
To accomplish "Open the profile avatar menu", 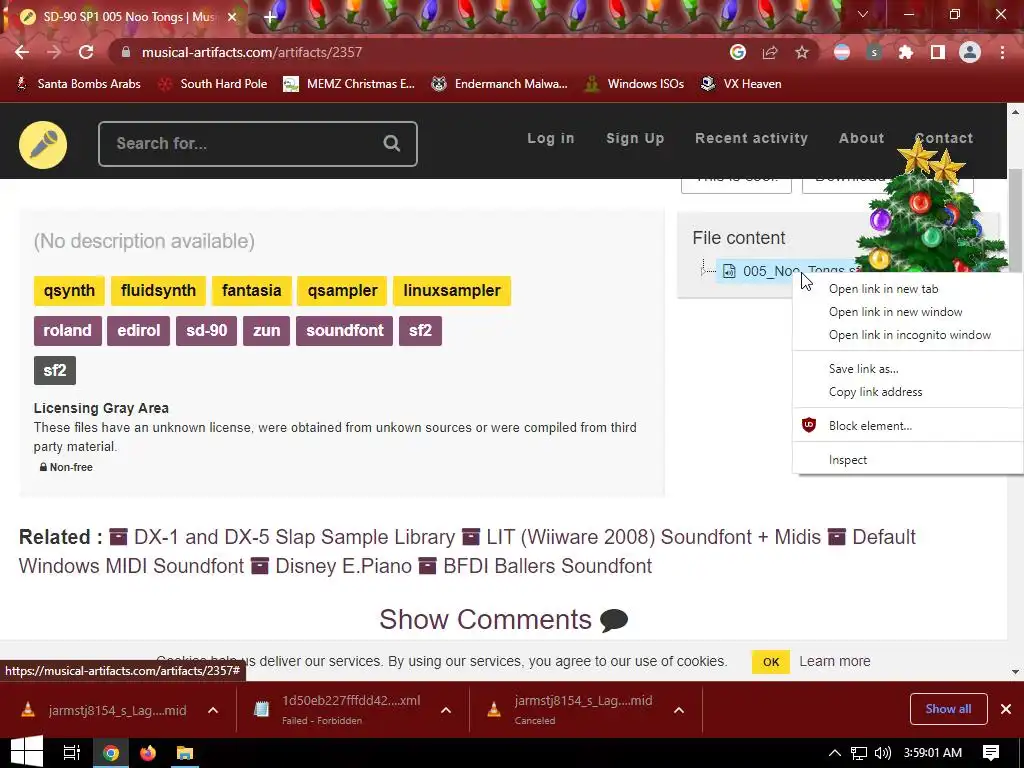I will 970,52.
